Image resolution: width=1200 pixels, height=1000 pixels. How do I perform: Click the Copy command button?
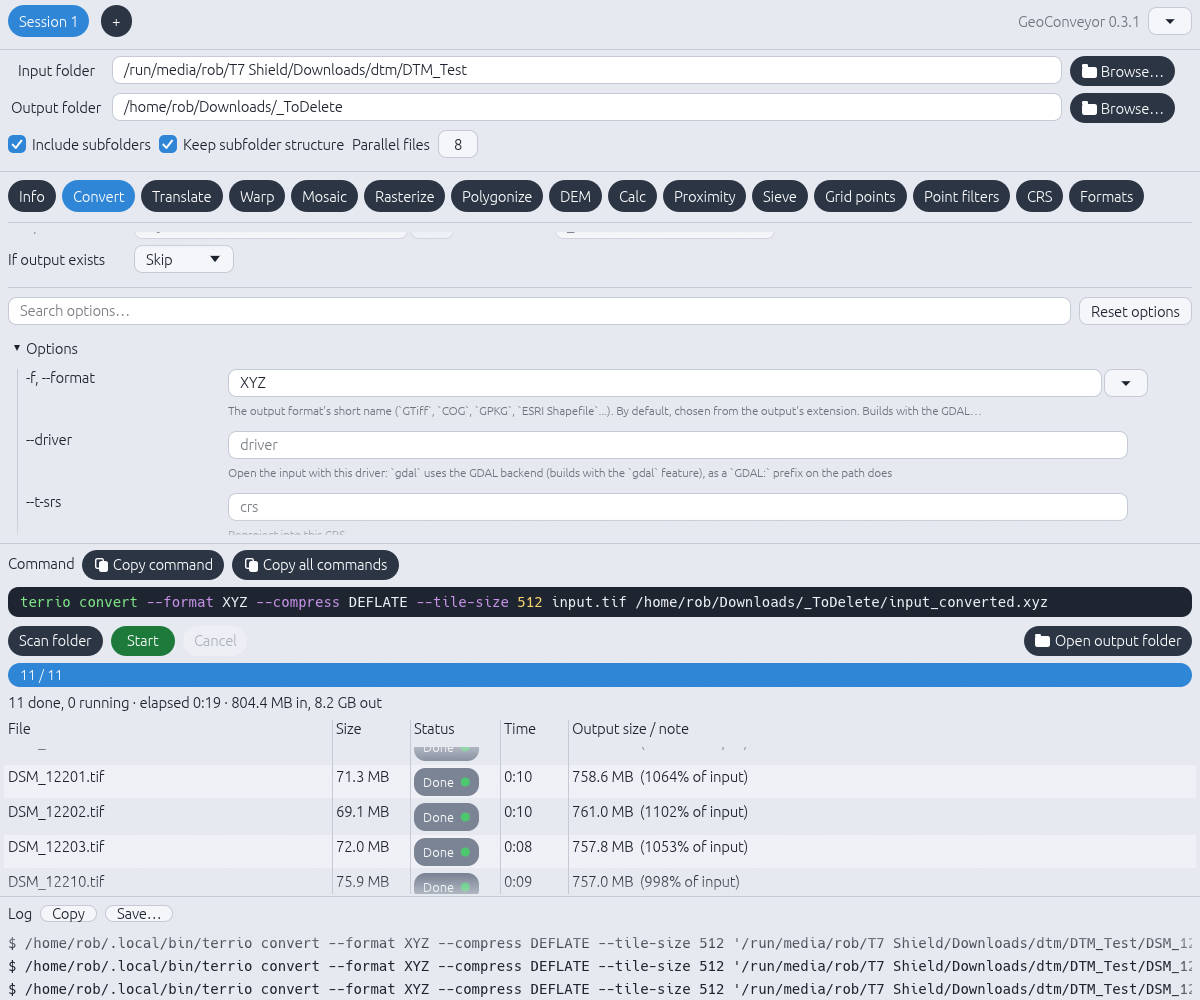[x=153, y=565]
